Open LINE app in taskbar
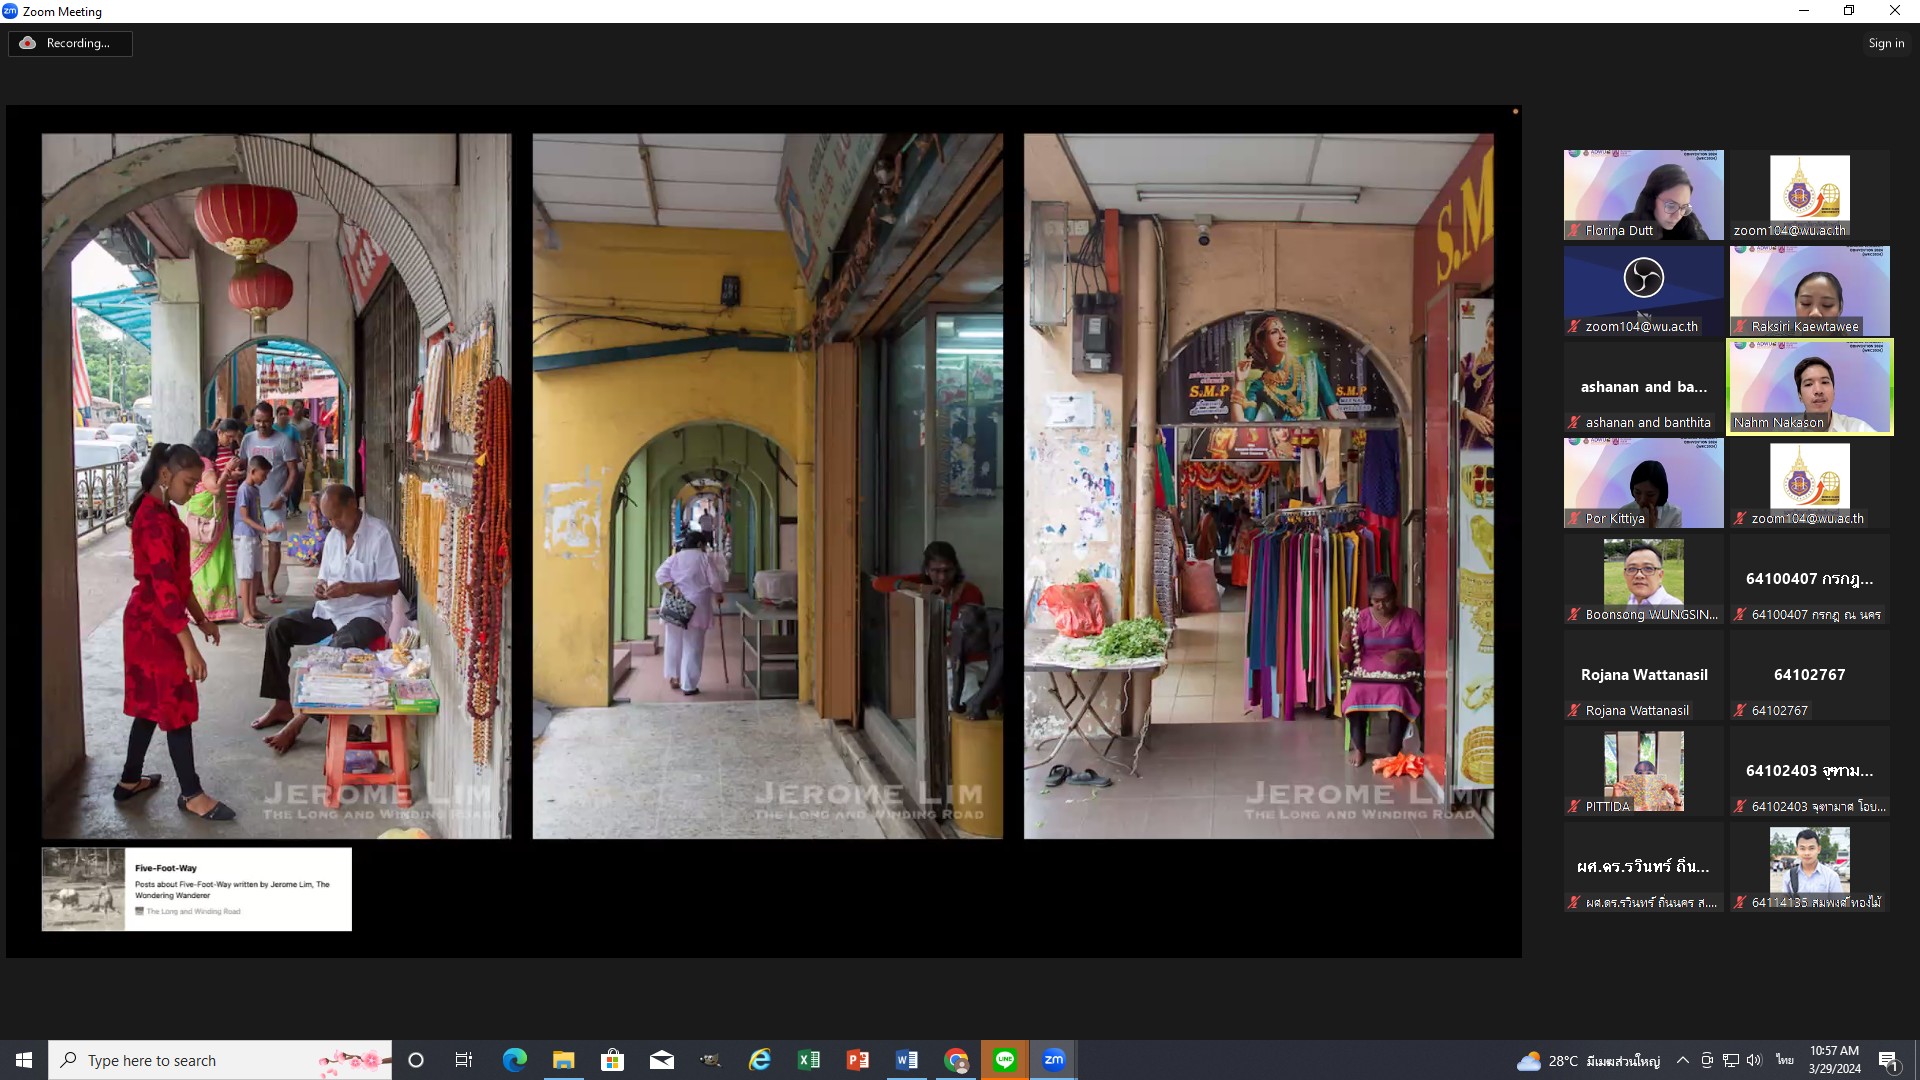Image resolution: width=1920 pixels, height=1080 pixels. point(1005,1060)
